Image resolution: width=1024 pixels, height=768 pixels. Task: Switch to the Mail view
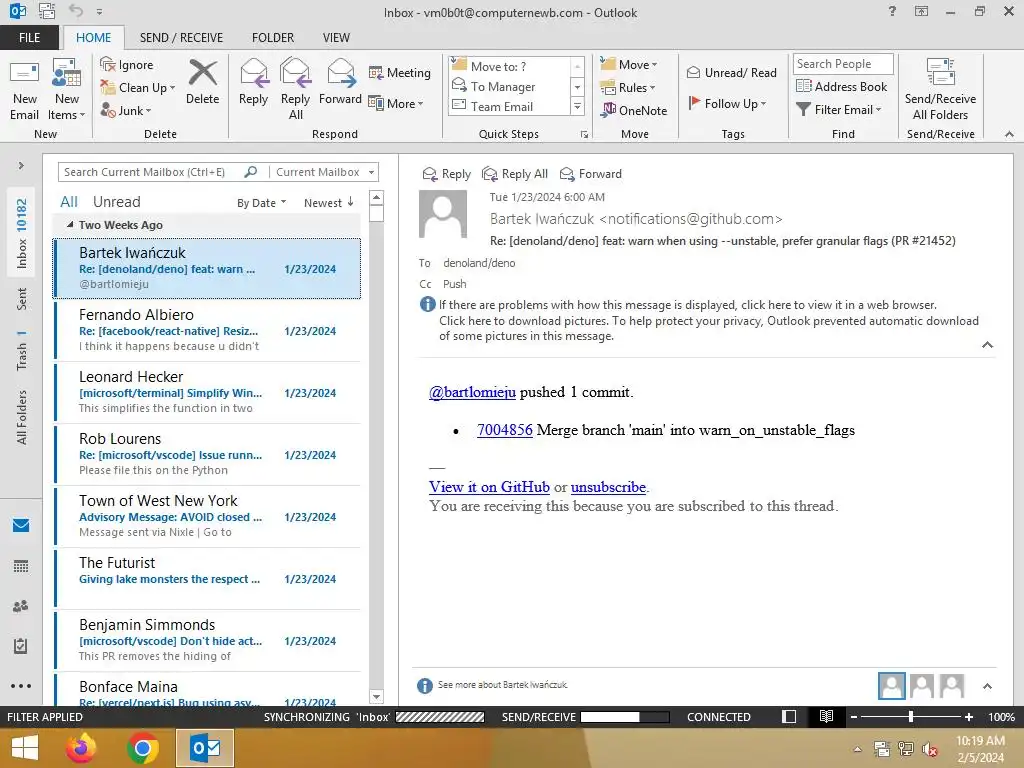pos(21,525)
